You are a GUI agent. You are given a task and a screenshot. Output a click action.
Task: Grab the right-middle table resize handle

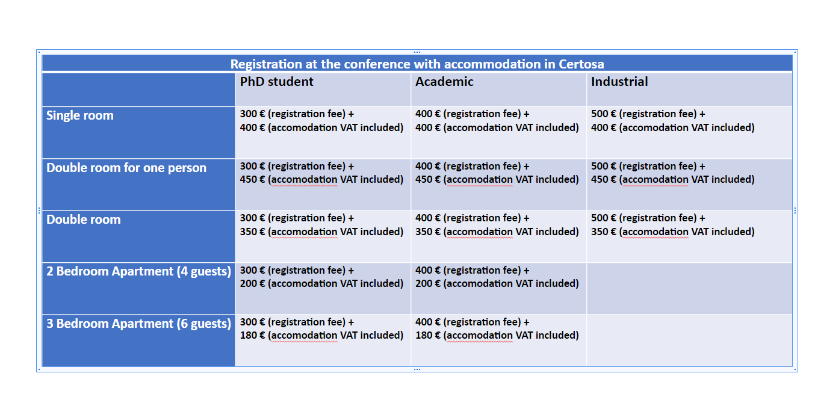[795, 211]
